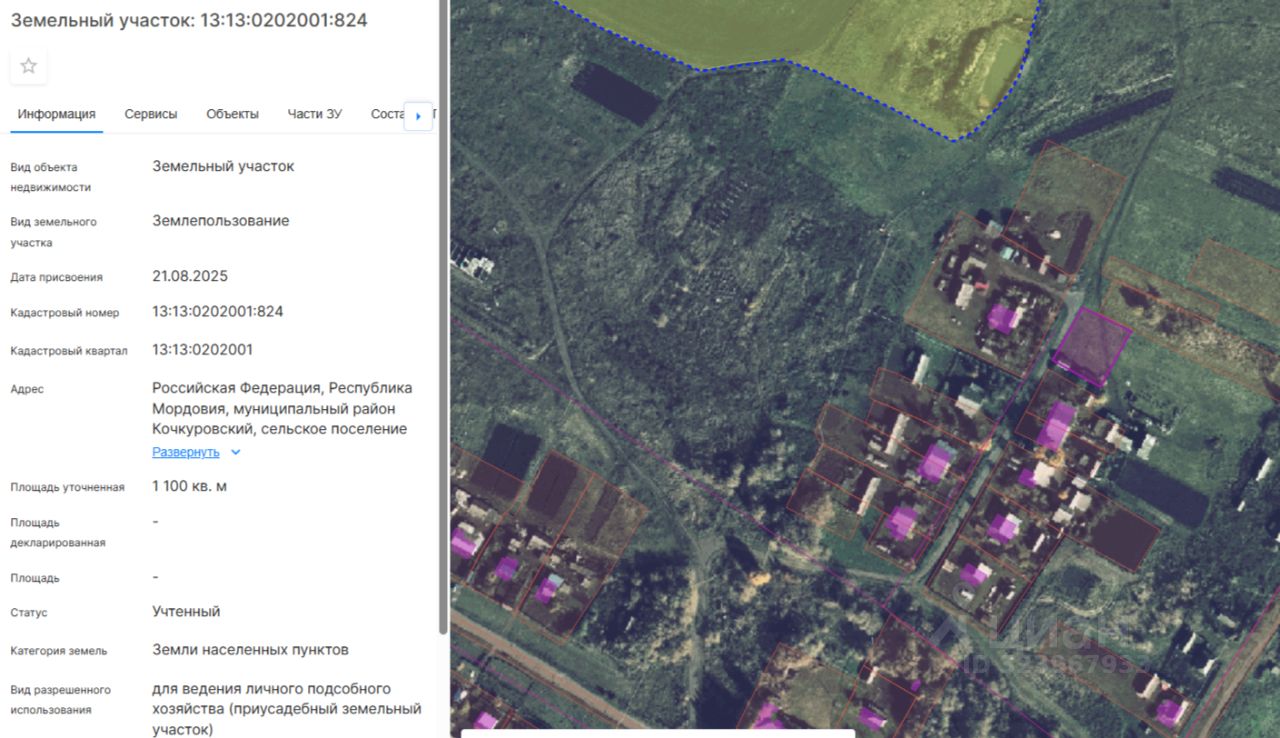Screen dimensions: 1280x738
Task: Click the Площадь уточненная label
Action: tap(68, 487)
